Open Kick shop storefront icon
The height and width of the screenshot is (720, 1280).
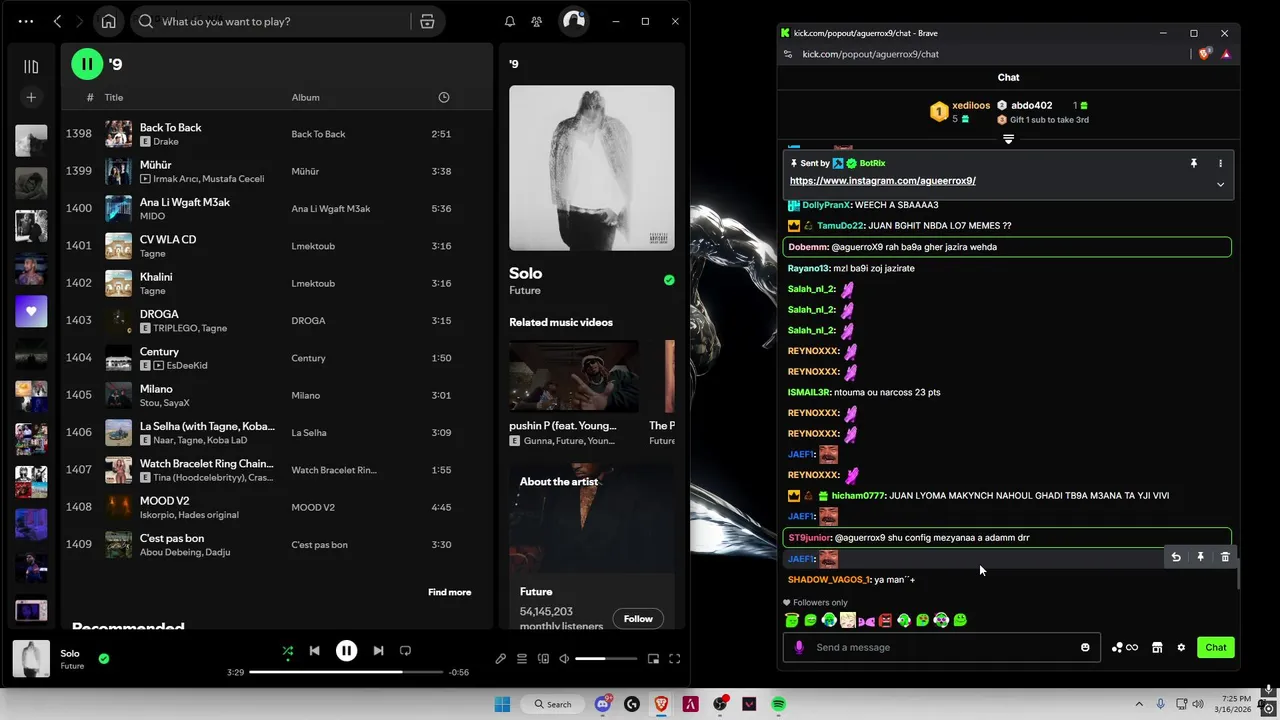[x=1157, y=647]
